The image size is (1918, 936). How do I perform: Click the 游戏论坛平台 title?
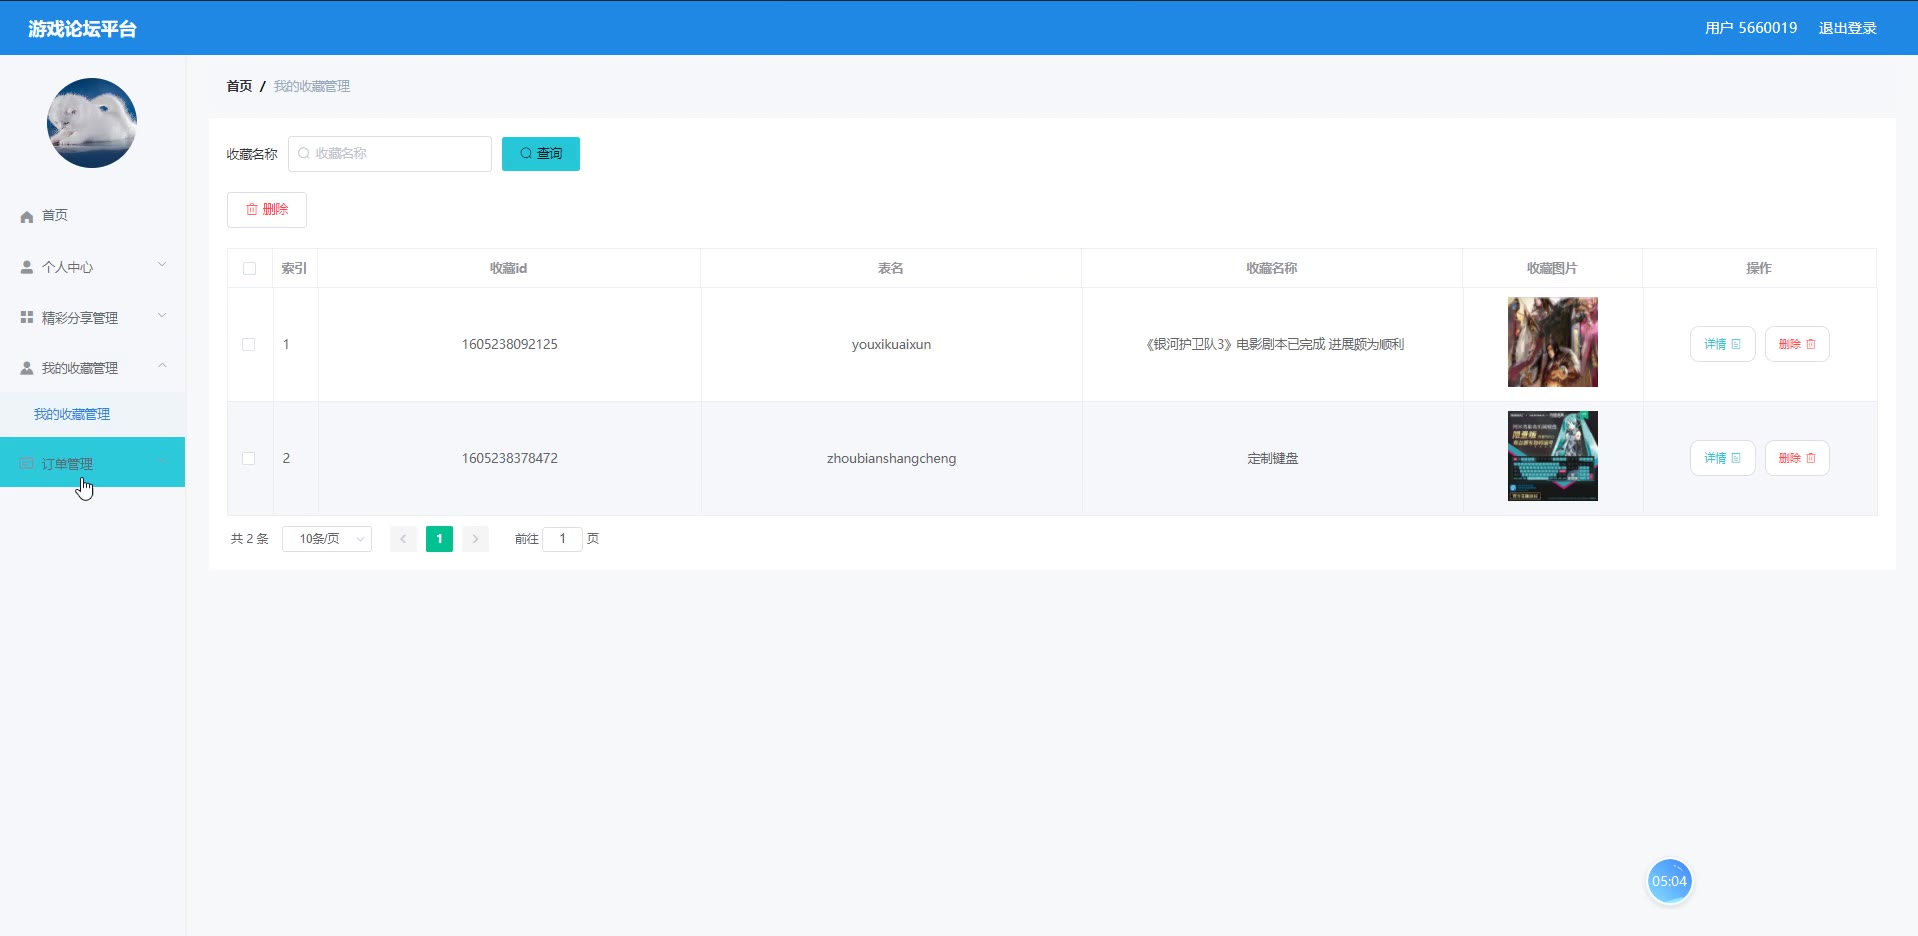point(82,29)
